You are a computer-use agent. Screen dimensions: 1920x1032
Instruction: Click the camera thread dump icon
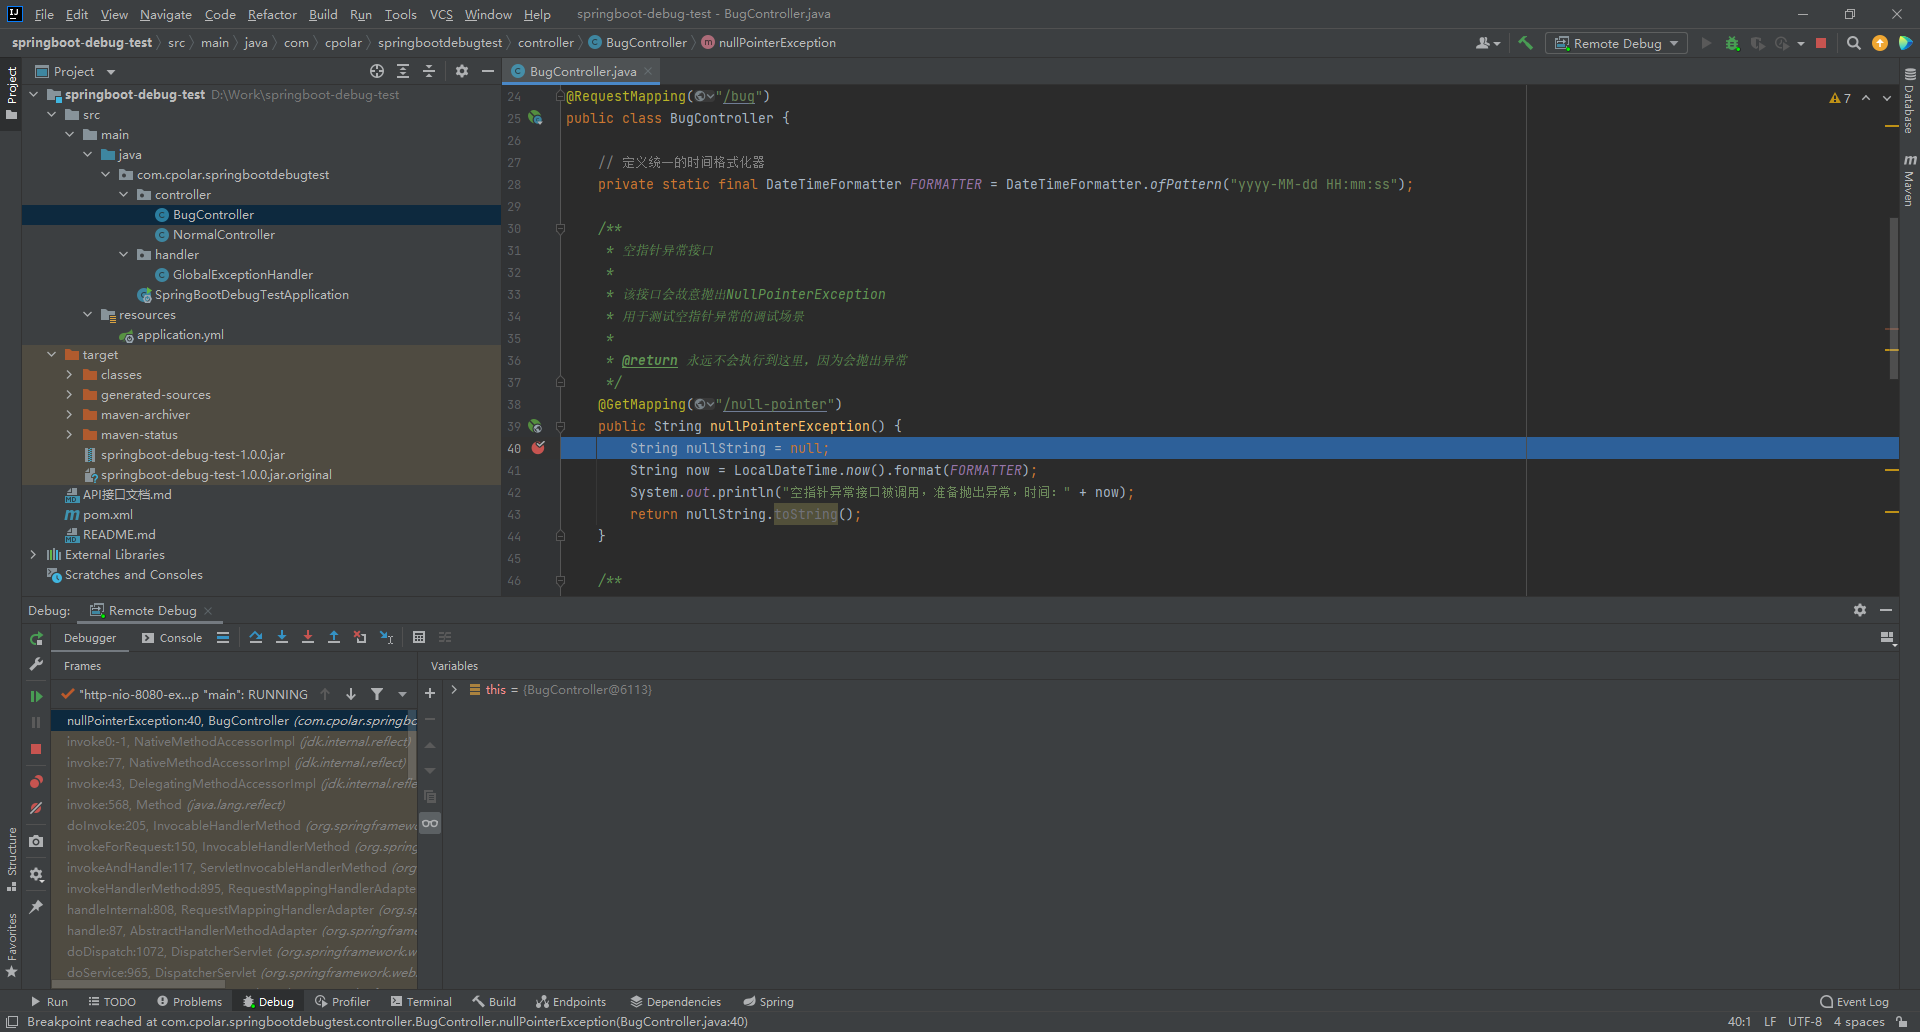[36, 842]
